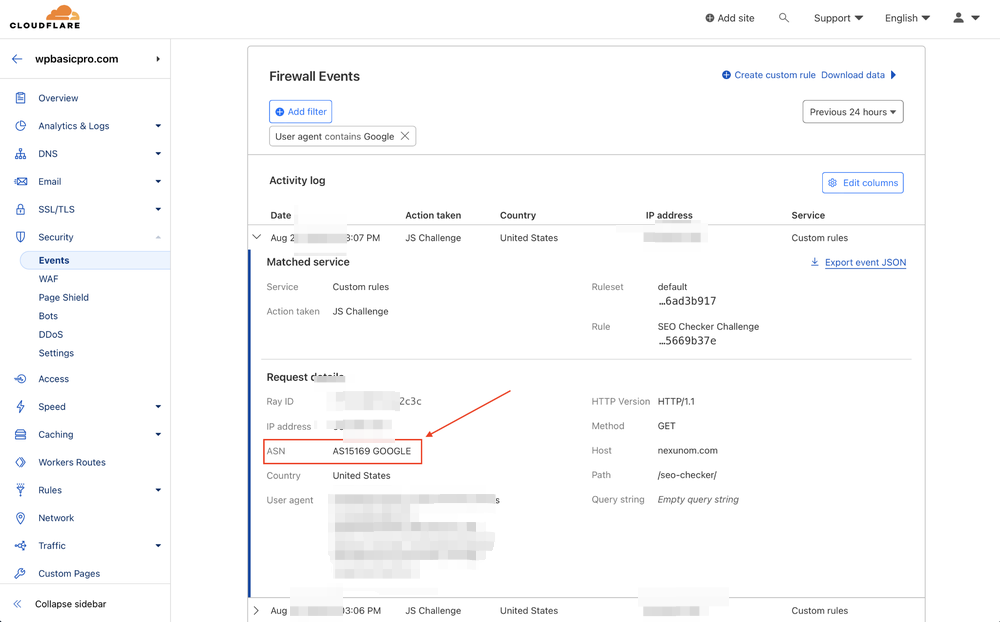This screenshot has height=622, width=1000.
Task: Click the Country column header
Action: [518, 215]
